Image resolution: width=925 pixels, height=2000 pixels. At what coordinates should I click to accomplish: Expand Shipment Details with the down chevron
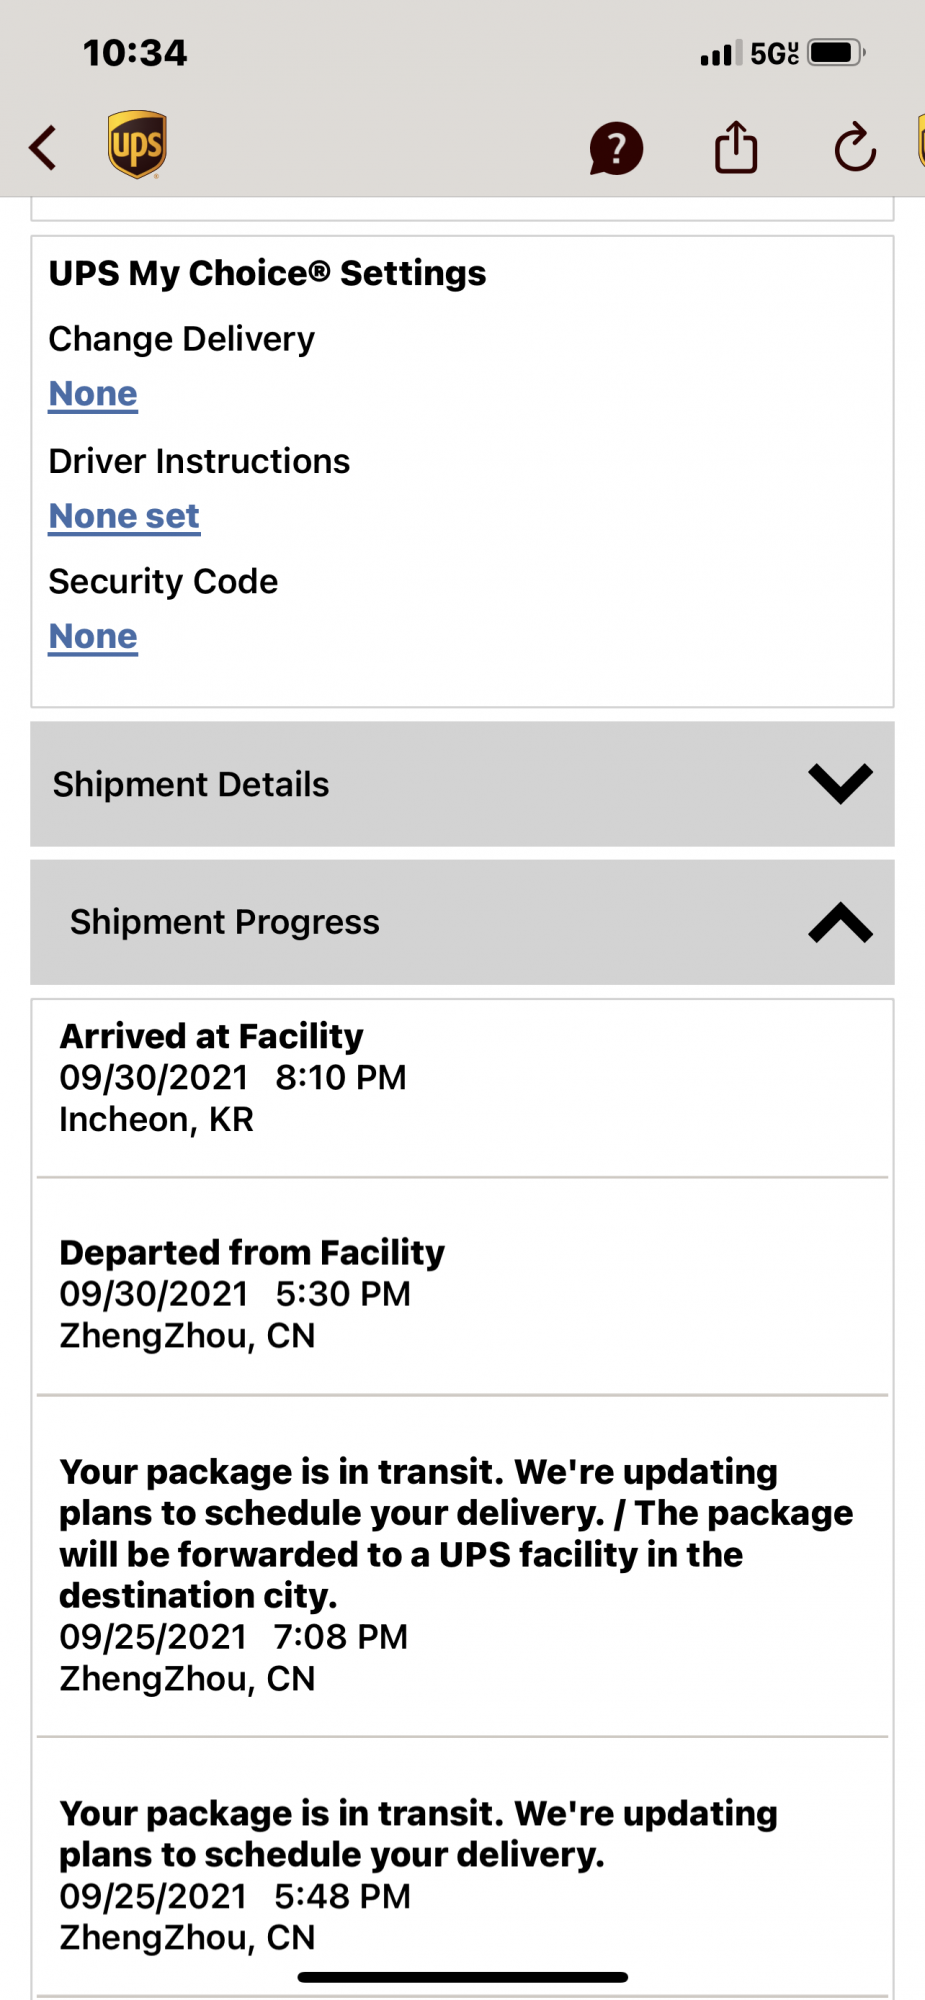(840, 784)
